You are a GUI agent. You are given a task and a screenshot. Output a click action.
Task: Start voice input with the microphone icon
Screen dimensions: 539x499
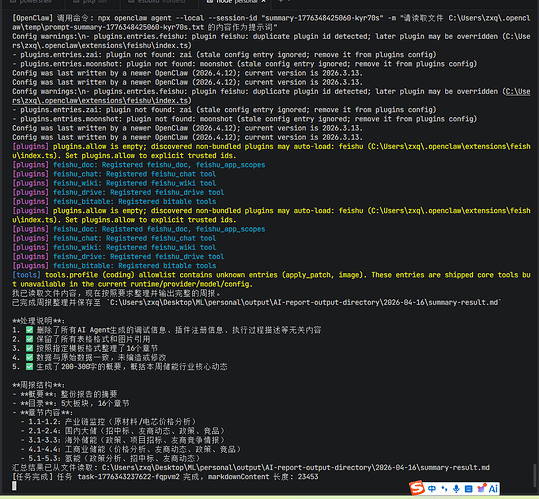click(456, 489)
